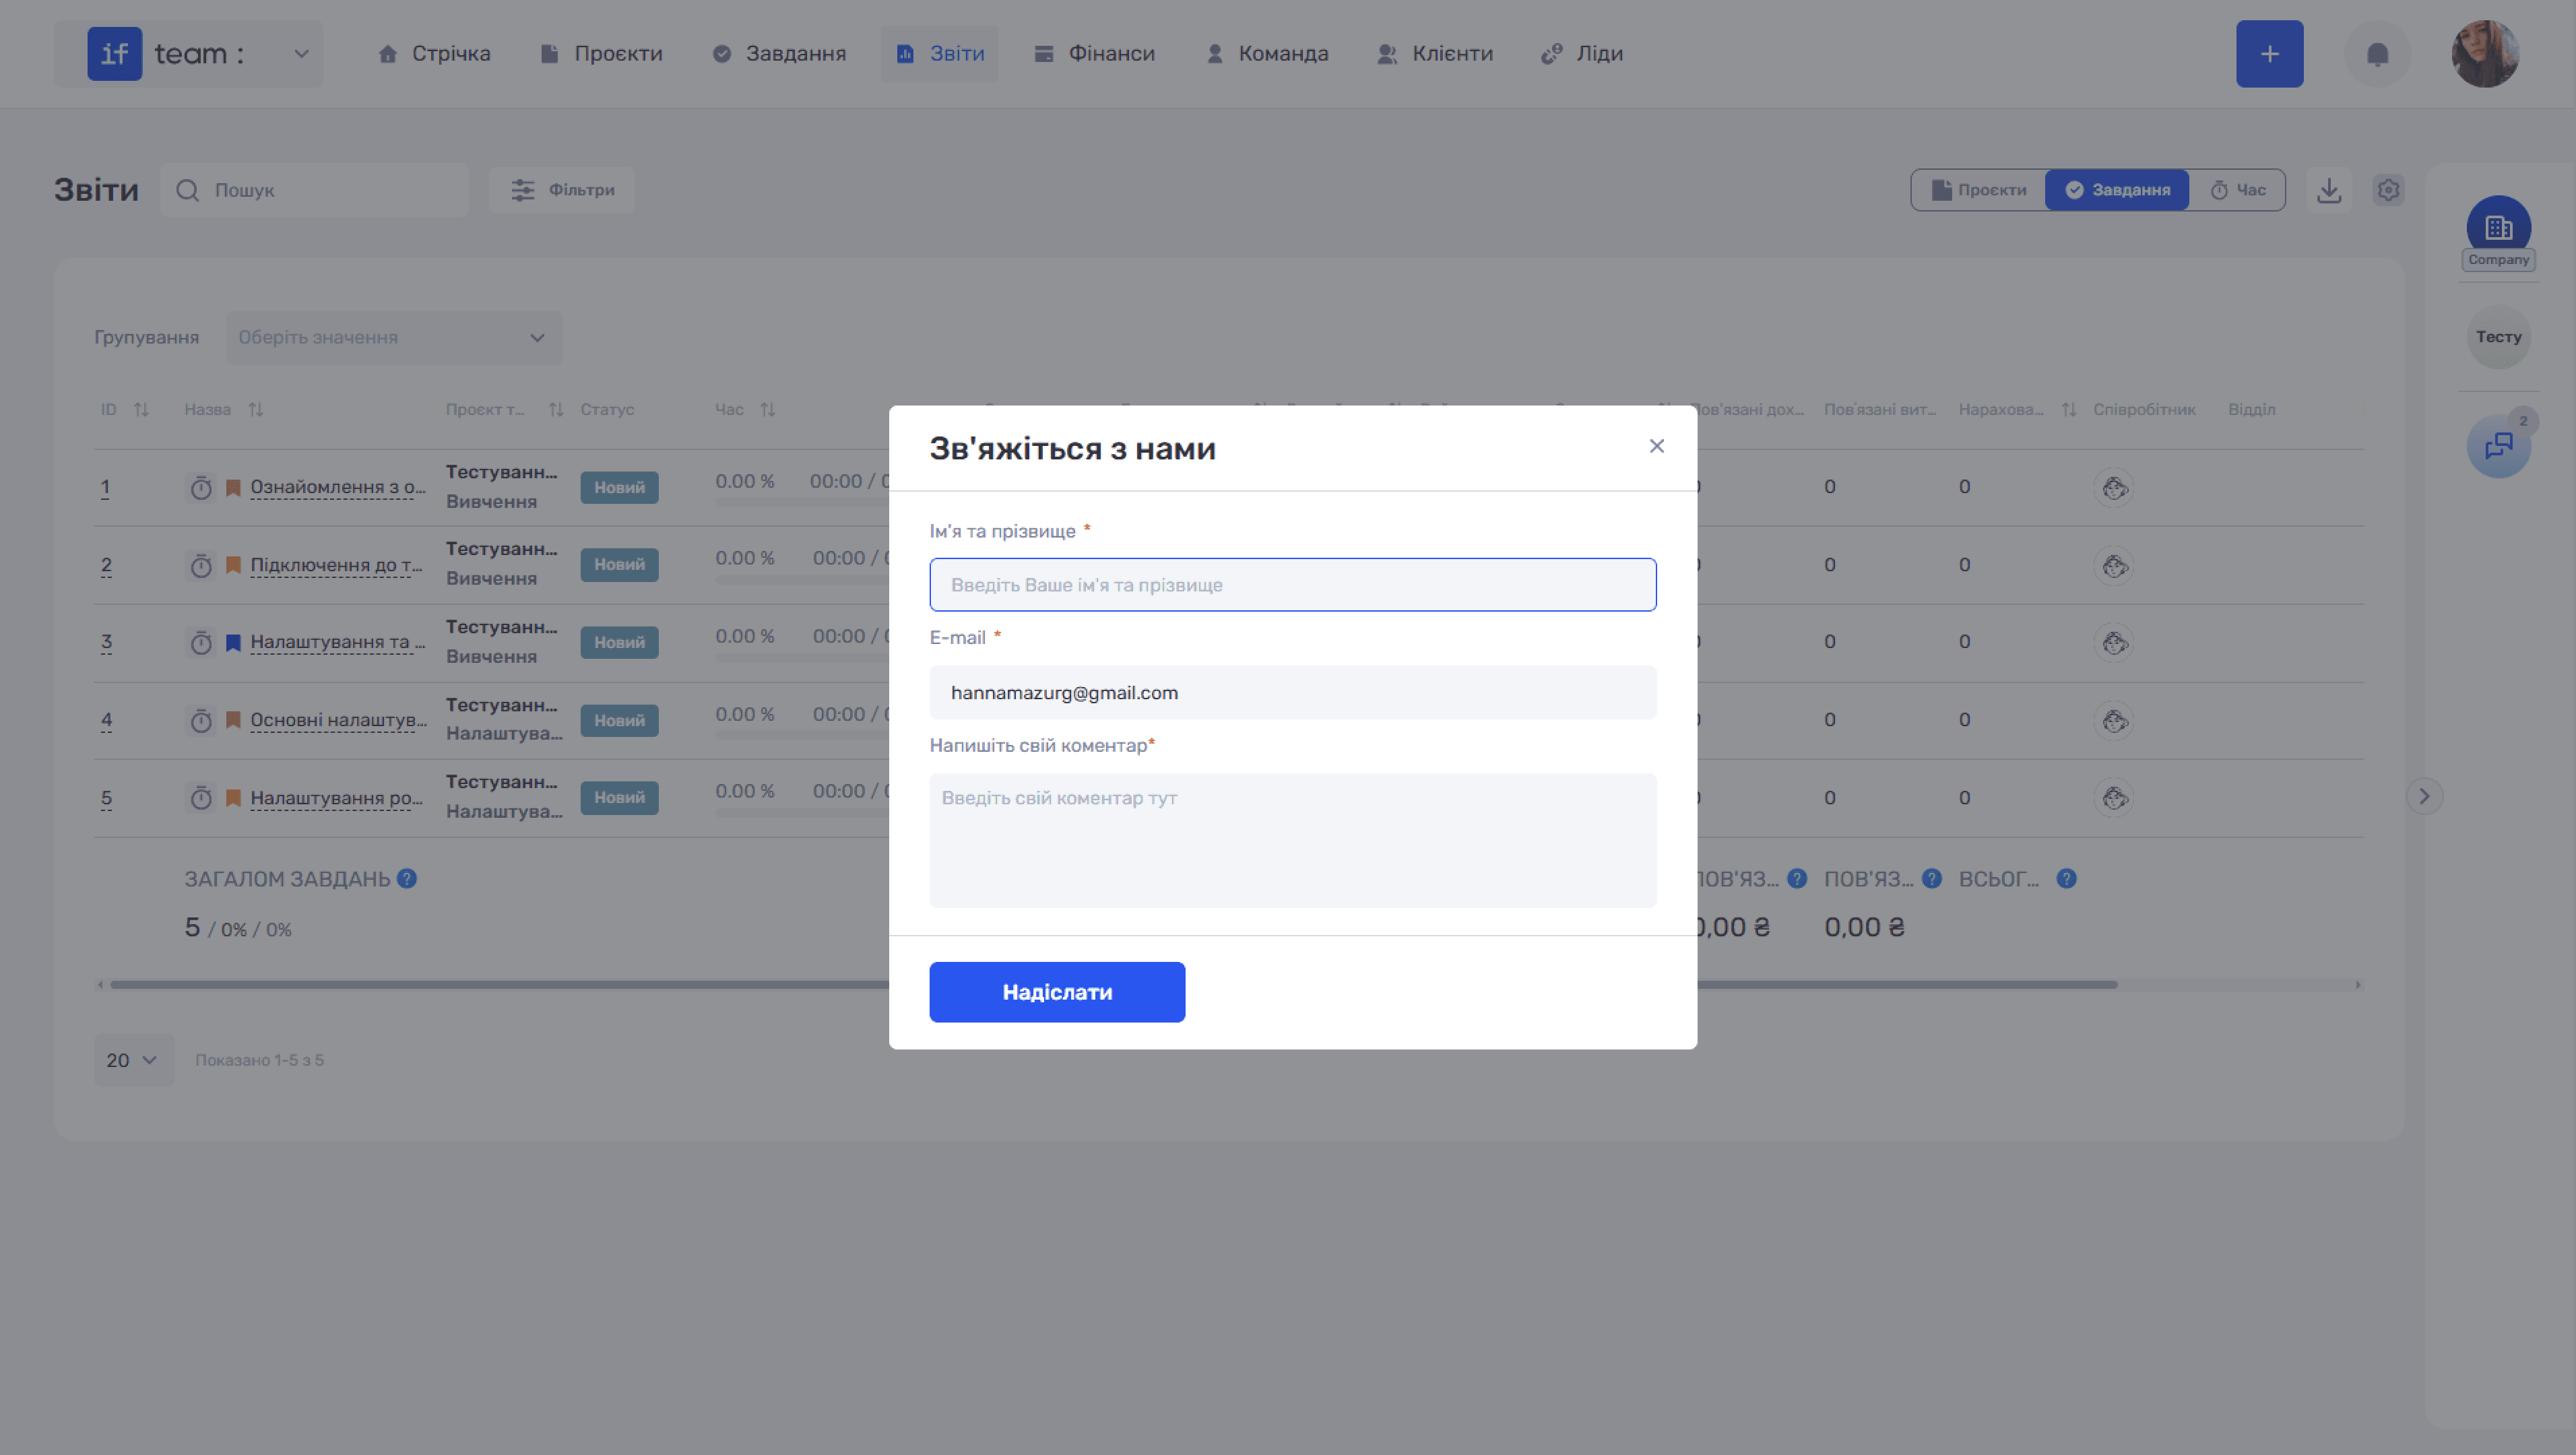Close the contact us dialog
Screen dimensions: 2576x1455
point(1656,446)
